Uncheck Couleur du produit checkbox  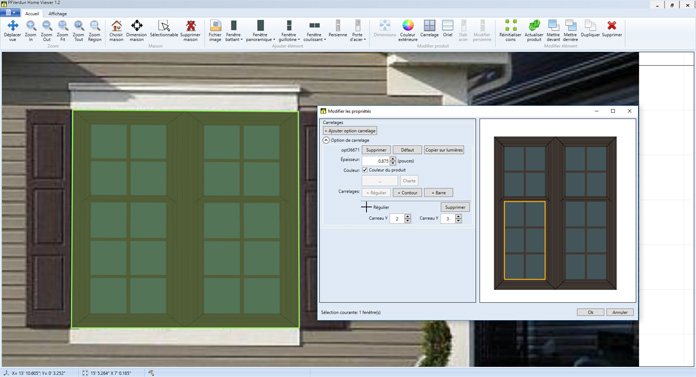tap(365, 170)
